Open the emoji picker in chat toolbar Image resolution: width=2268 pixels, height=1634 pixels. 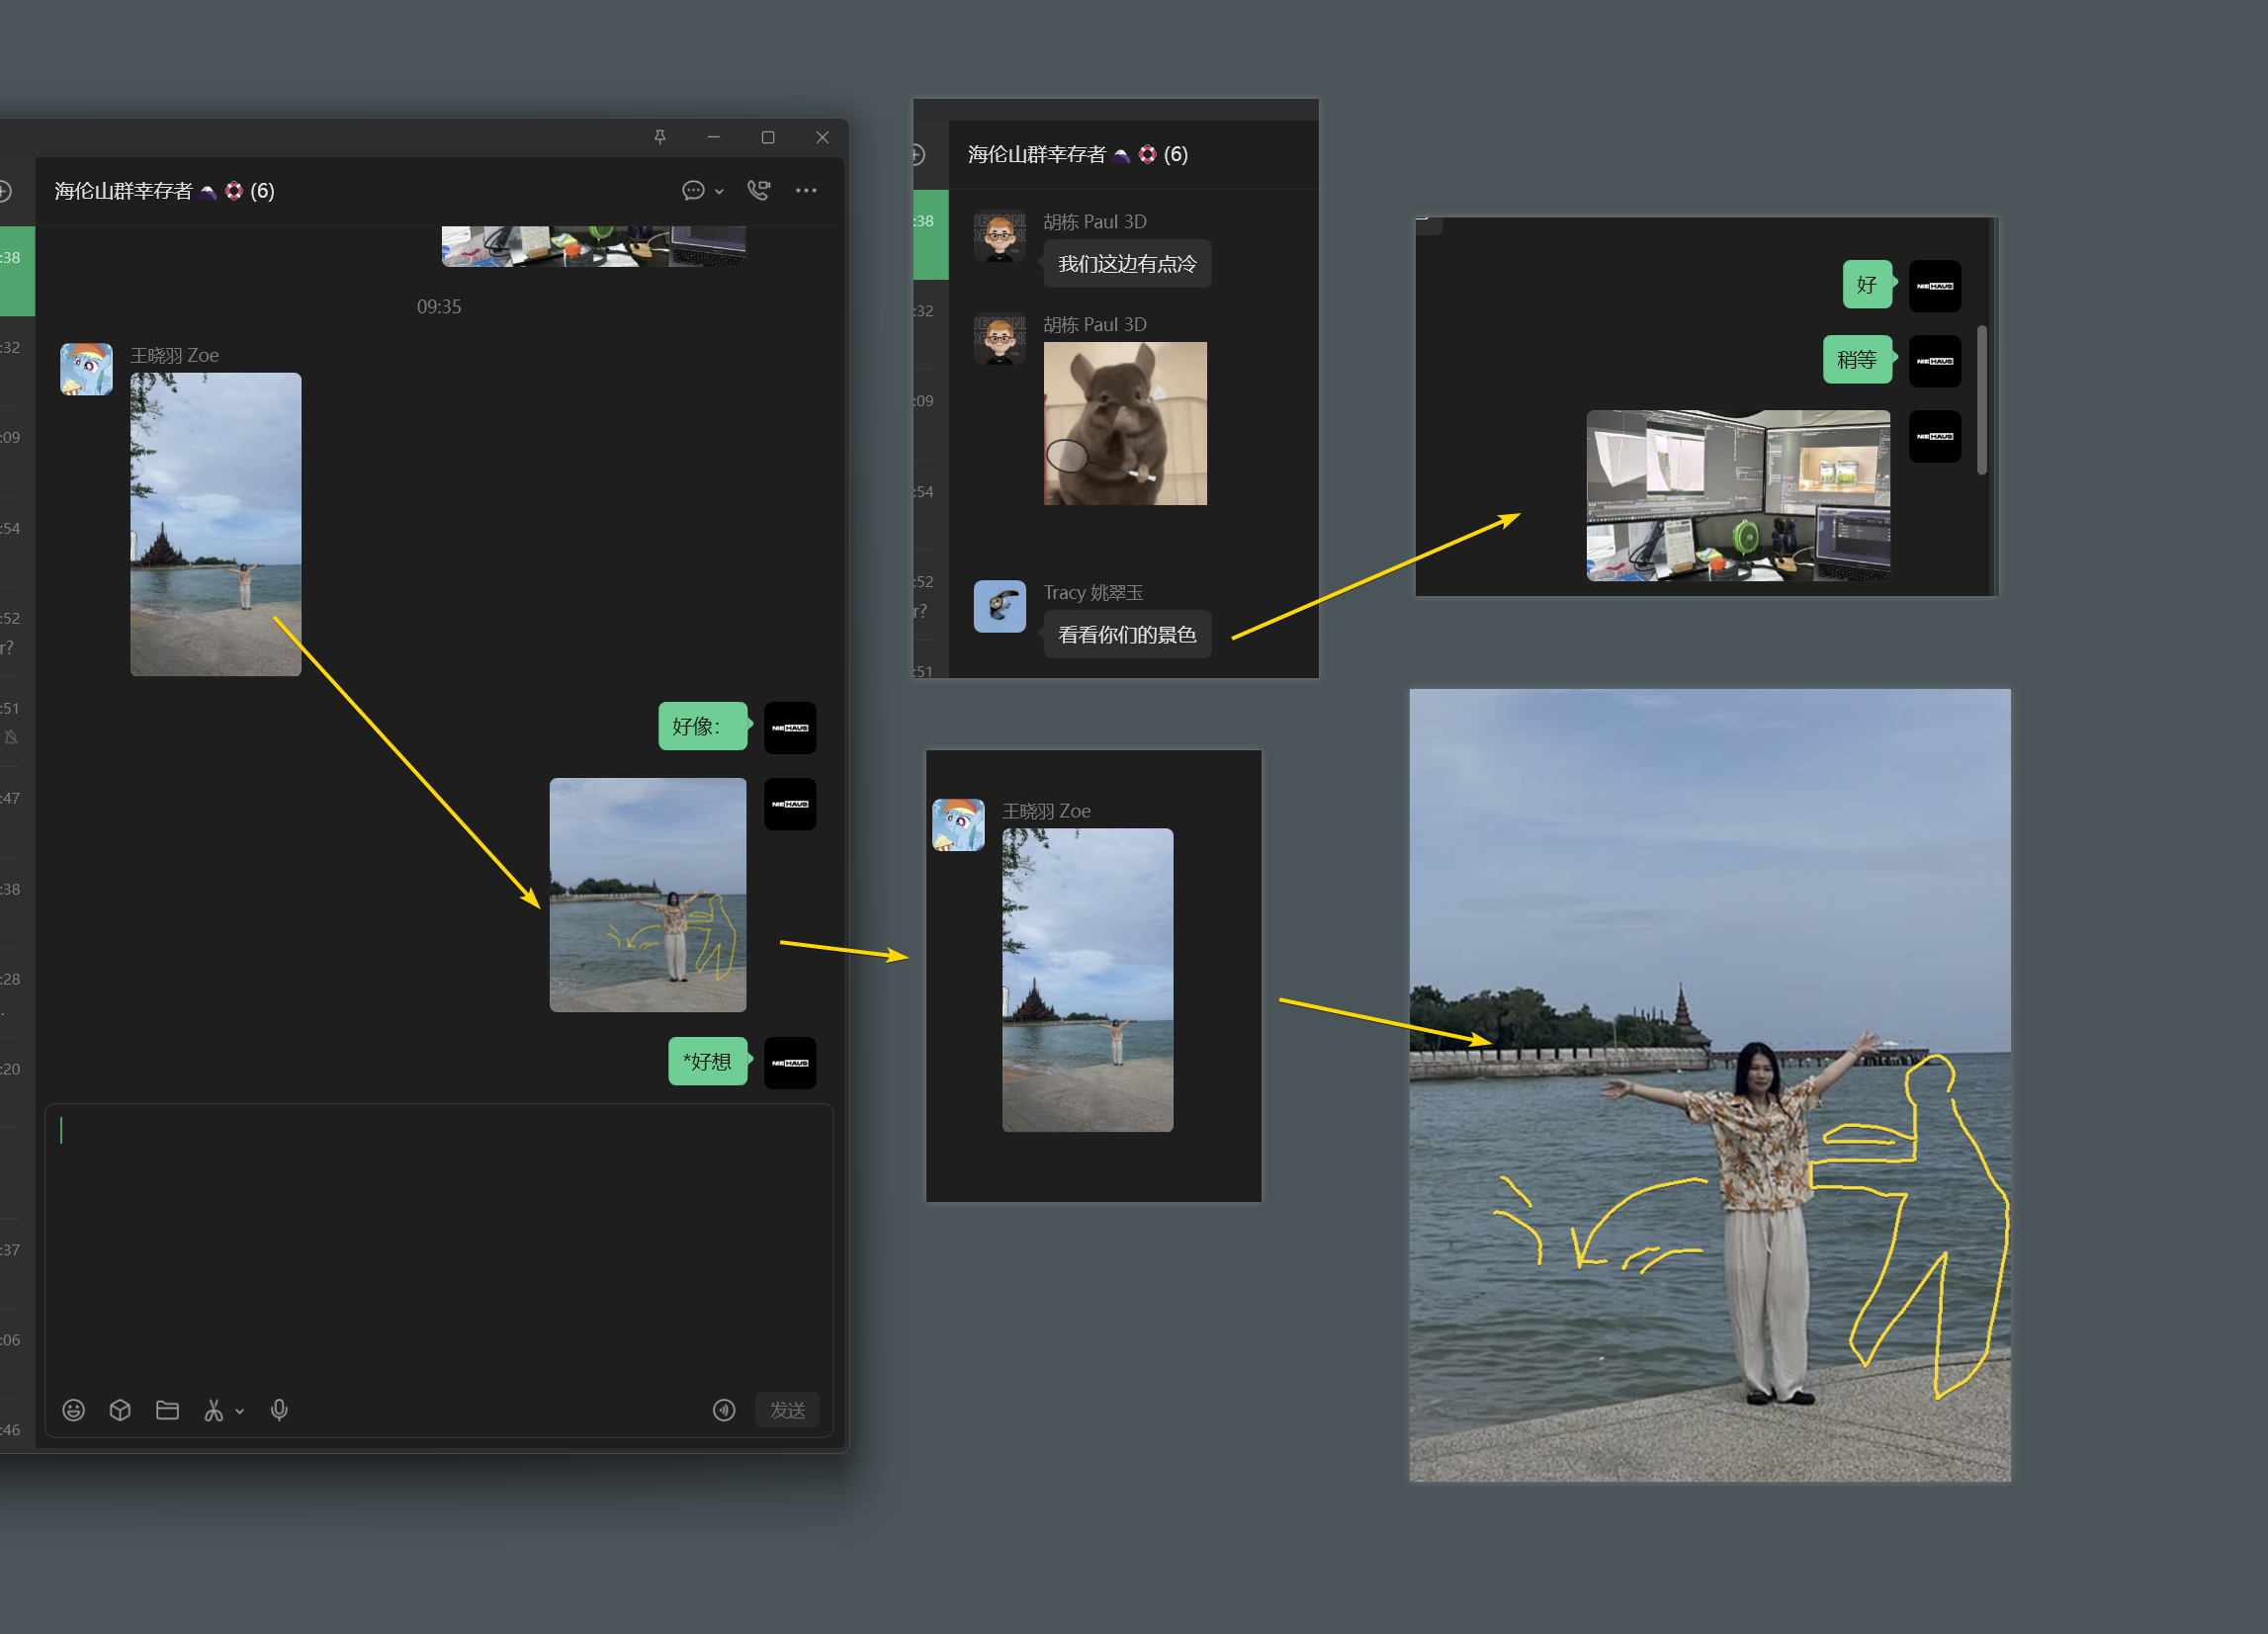[x=73, y=1410]
